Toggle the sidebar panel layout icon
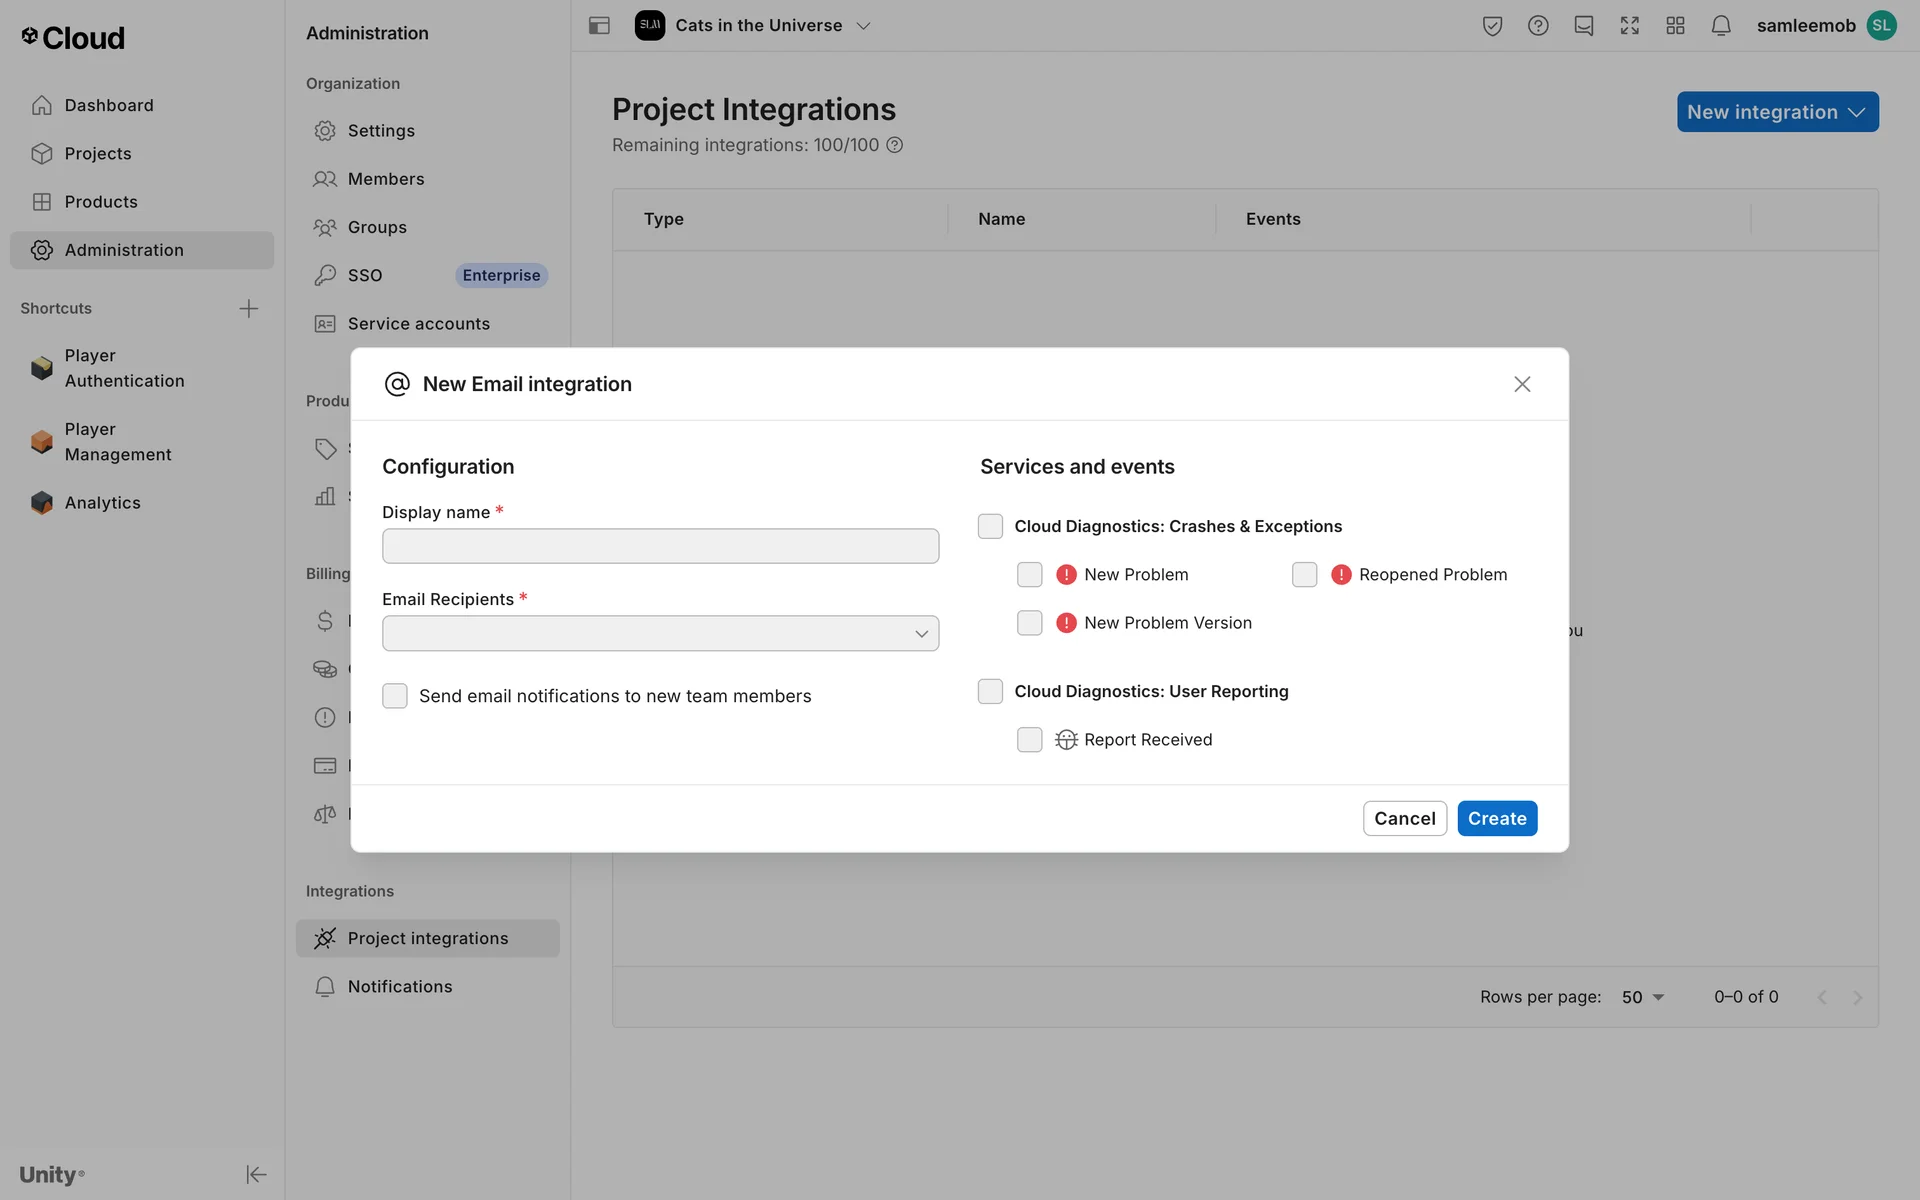 pos(599,26)
